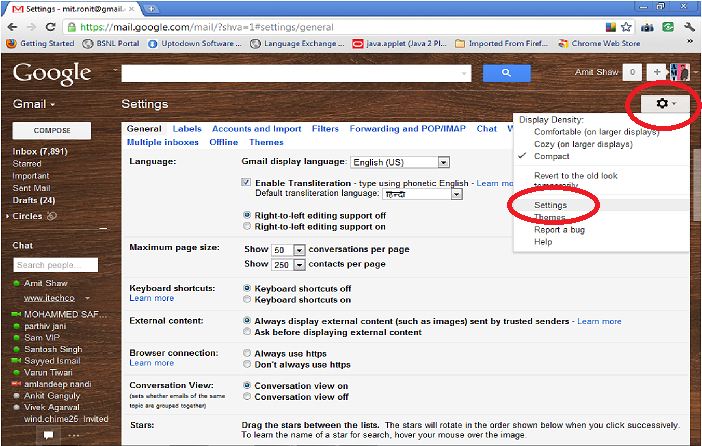702x446 pixels.
Task: Select Ask before displaying external content
Action: click(x=247, y=332)
